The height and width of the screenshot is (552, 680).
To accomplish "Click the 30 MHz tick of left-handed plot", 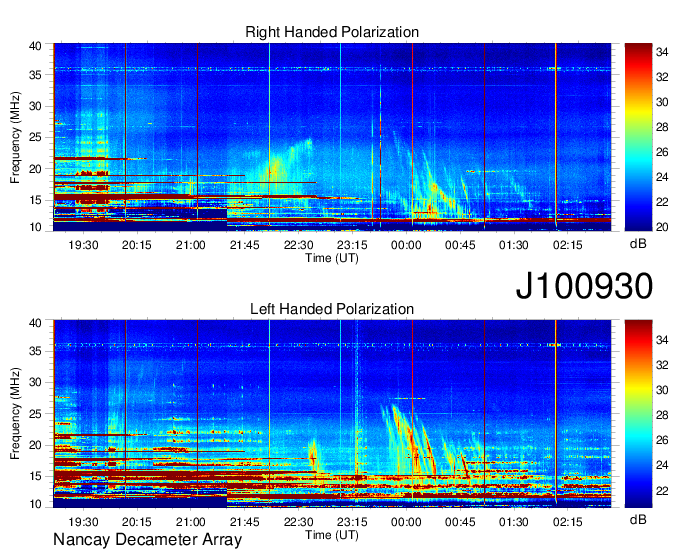I will (35, 382).
